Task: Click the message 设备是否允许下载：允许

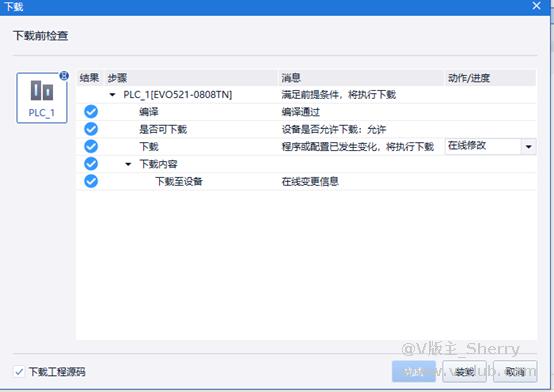Action: point(334,129)
